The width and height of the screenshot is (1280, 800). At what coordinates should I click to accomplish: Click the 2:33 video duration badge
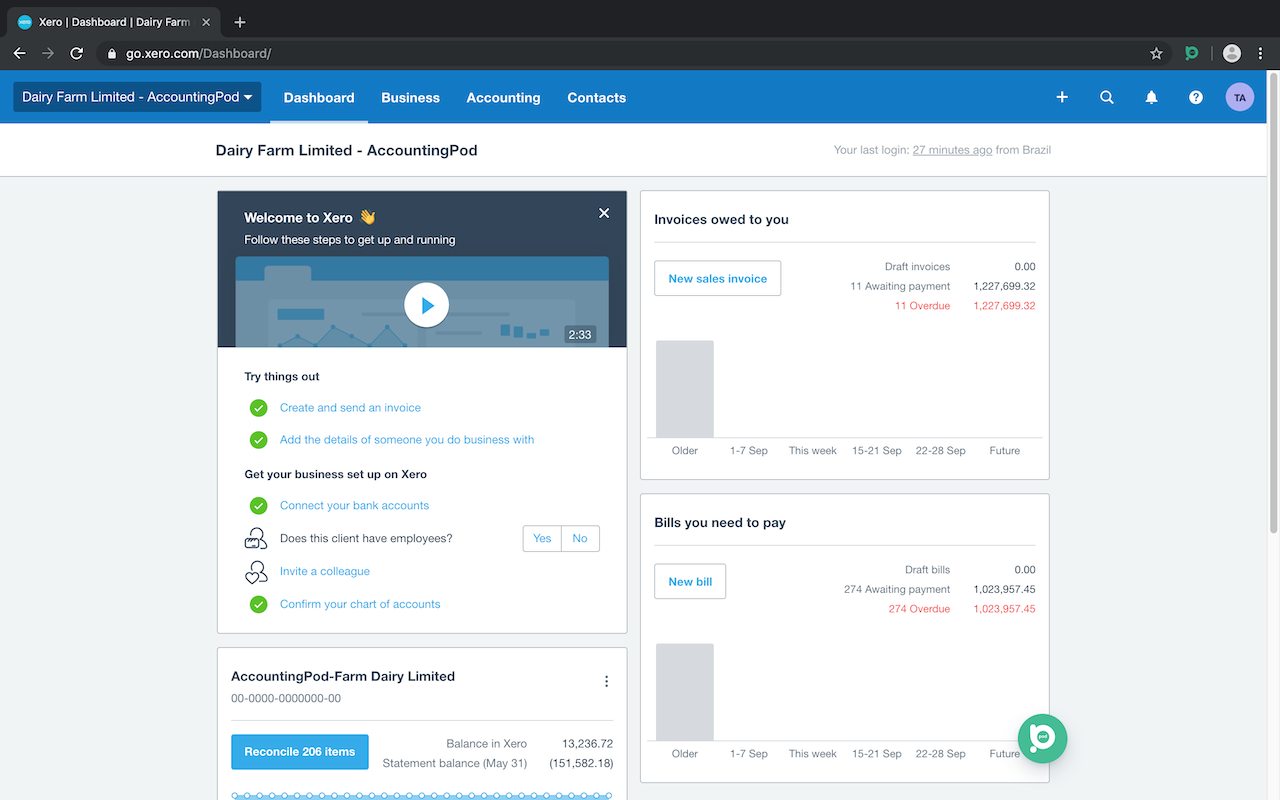(580, 335)
